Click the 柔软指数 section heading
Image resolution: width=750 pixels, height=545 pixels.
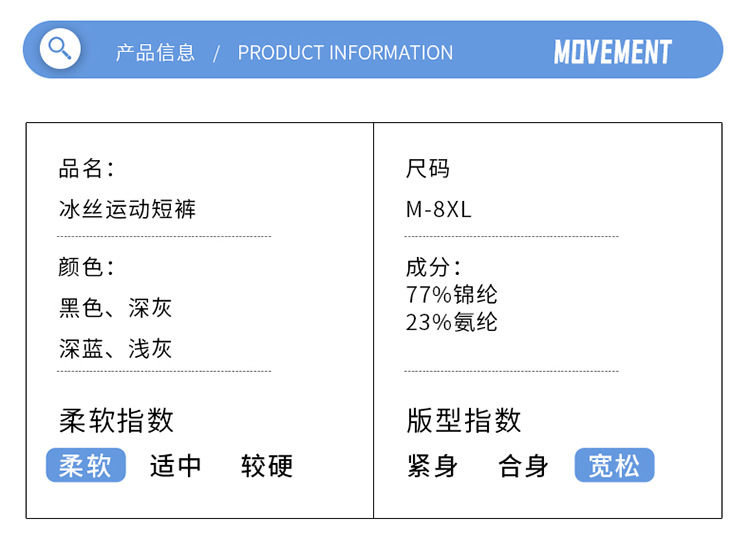click(x=116, y=421)
